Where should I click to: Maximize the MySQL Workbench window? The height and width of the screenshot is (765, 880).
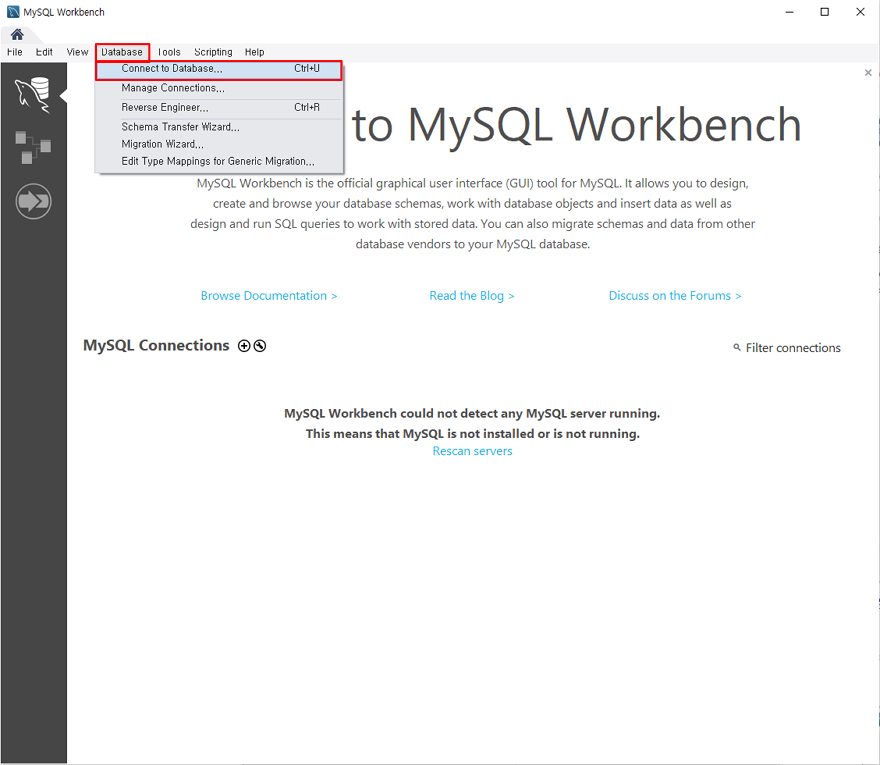[824, 12]
